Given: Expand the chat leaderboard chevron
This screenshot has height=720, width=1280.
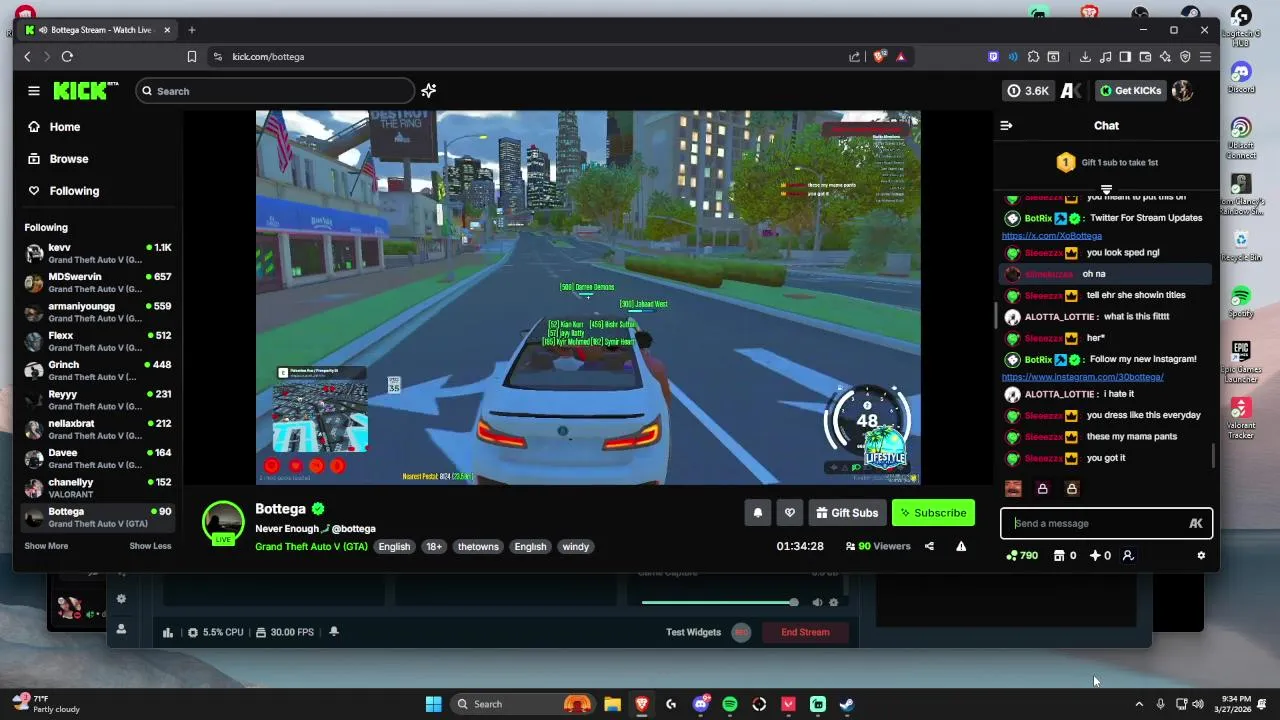Looking at the screenshot, I should 1106,189.
